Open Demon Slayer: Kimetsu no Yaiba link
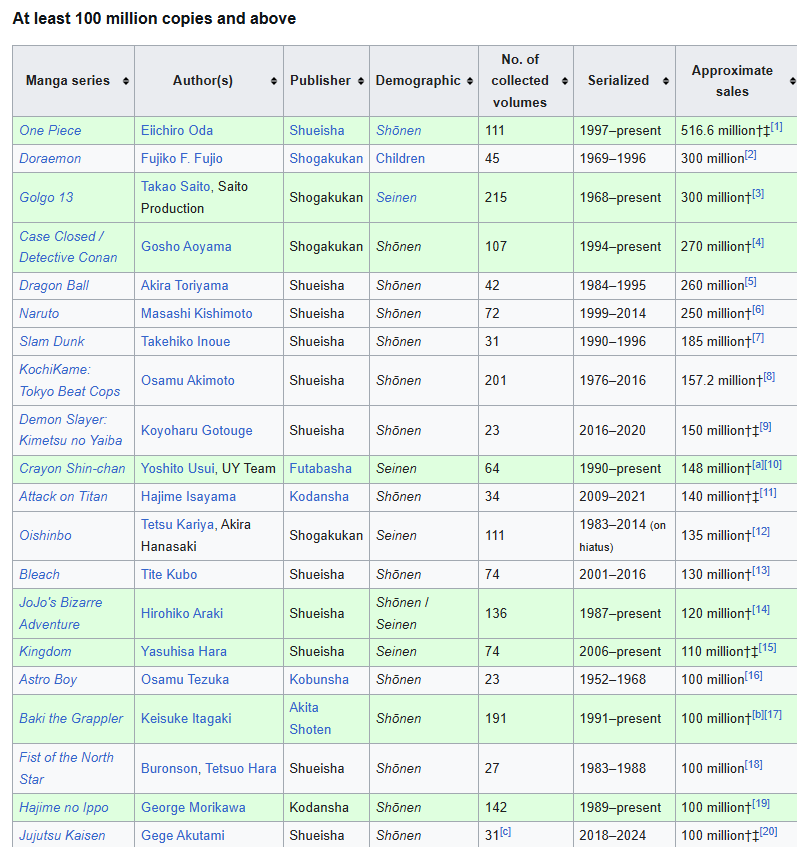The width and height of the screenshot is (797, 847). point(71,431)
